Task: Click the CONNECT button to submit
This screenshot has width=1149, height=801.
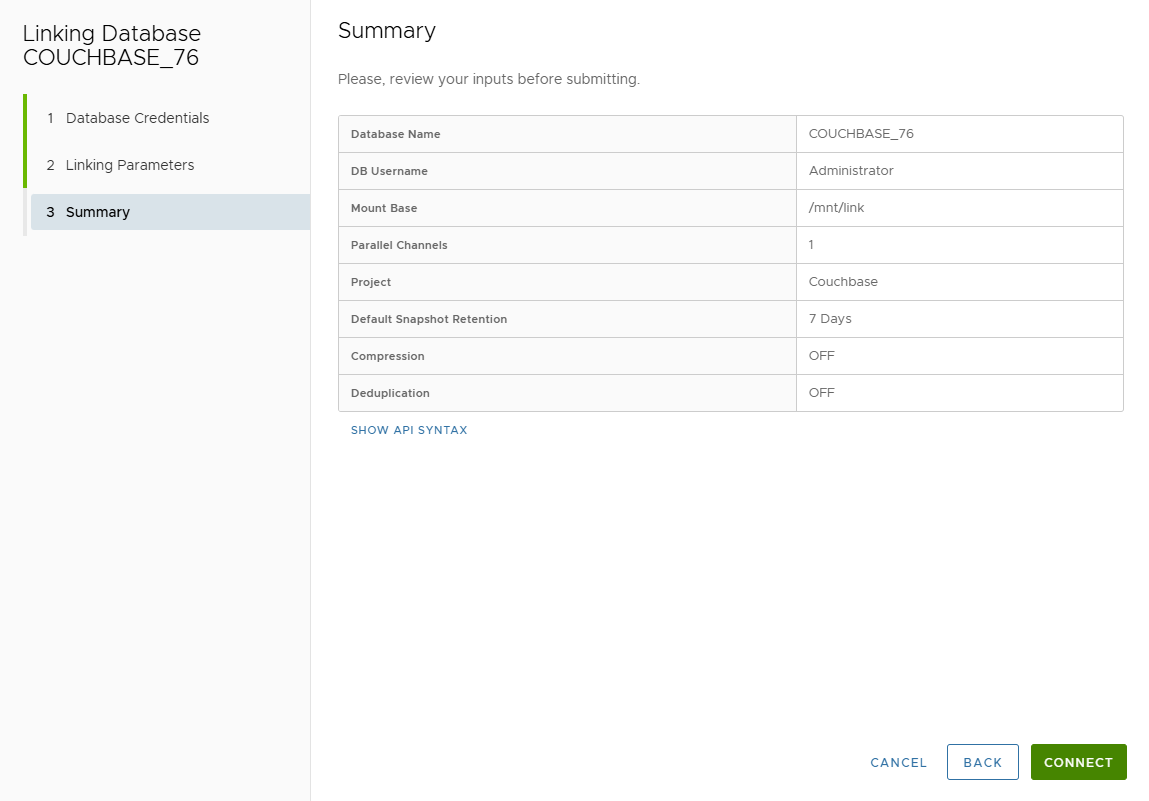Action: (x=1078, y=762)
